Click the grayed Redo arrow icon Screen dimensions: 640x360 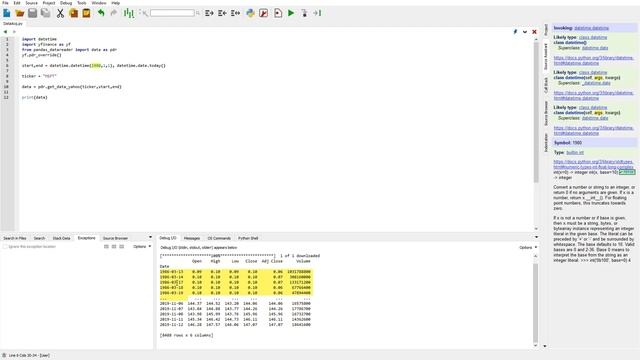click(114, 13)
